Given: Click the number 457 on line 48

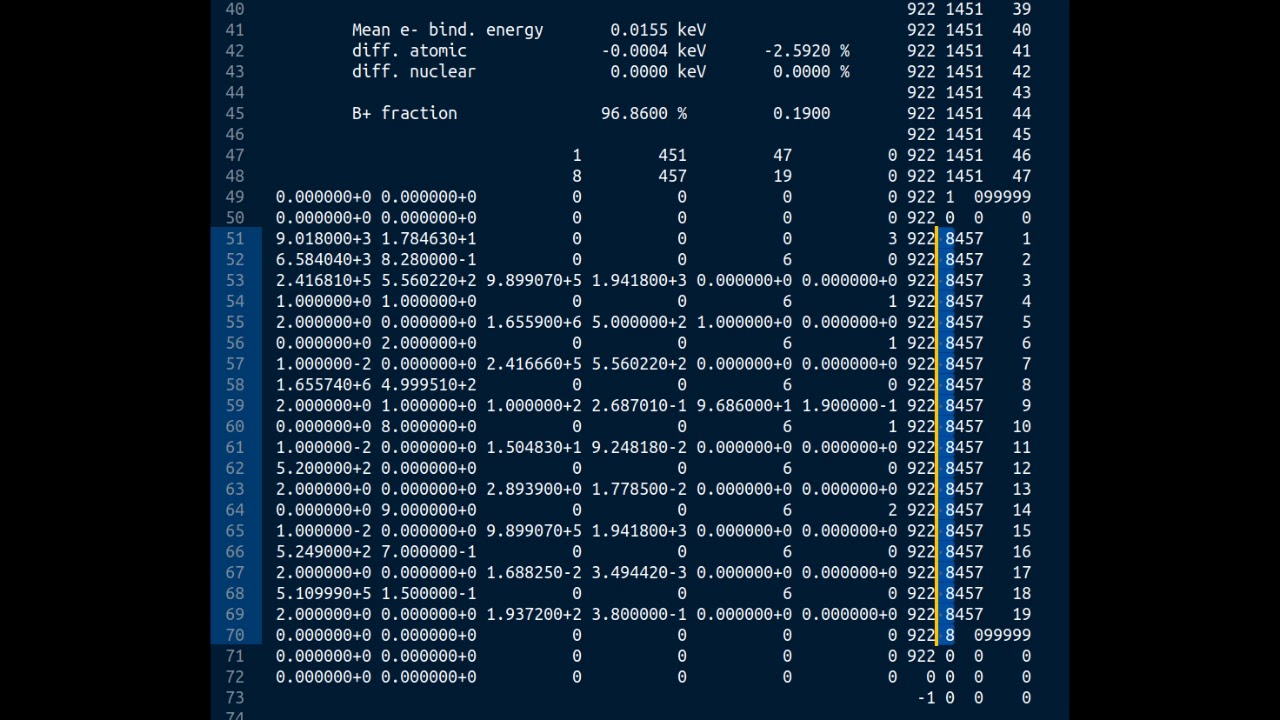Looking at the screenshot, I should 672,176.
